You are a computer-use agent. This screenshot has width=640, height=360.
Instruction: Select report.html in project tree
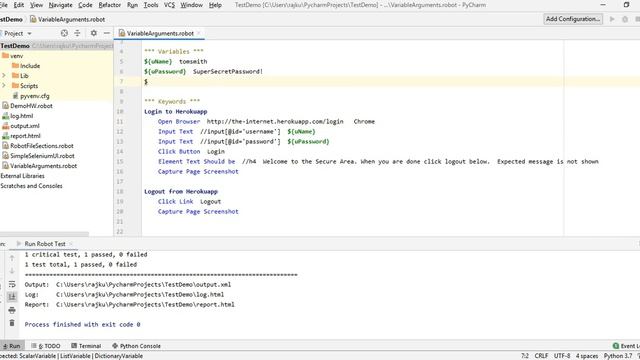pyautogui.click(x=21, y=136)
